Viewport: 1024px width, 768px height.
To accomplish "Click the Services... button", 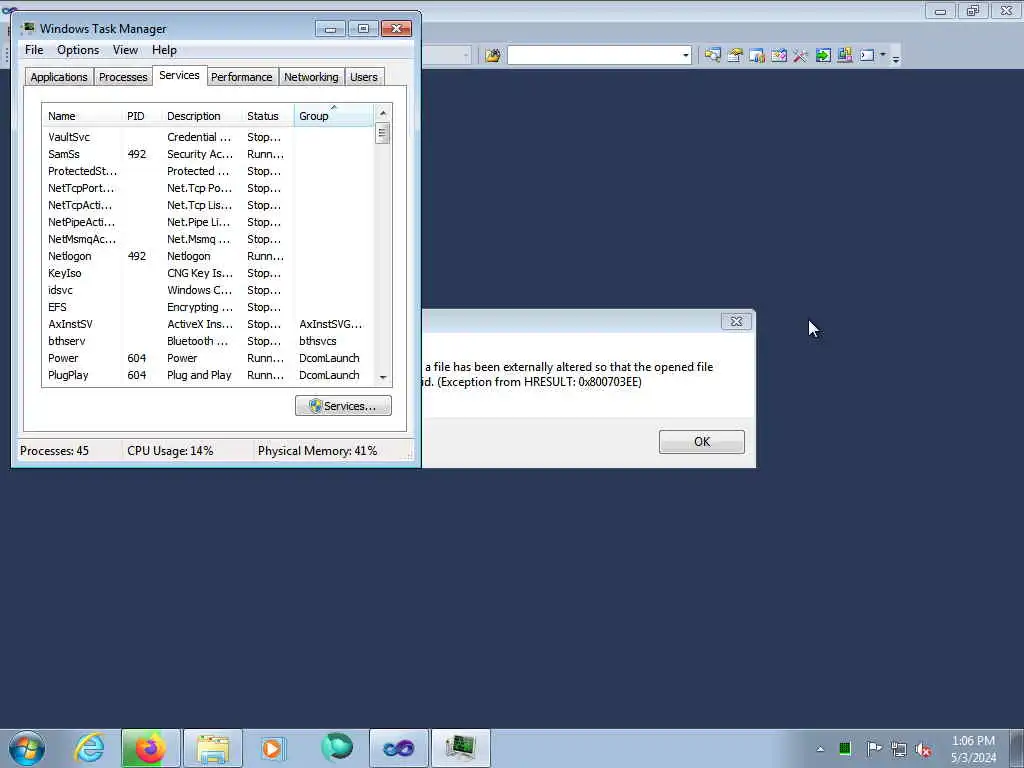I will click(343, 406).
